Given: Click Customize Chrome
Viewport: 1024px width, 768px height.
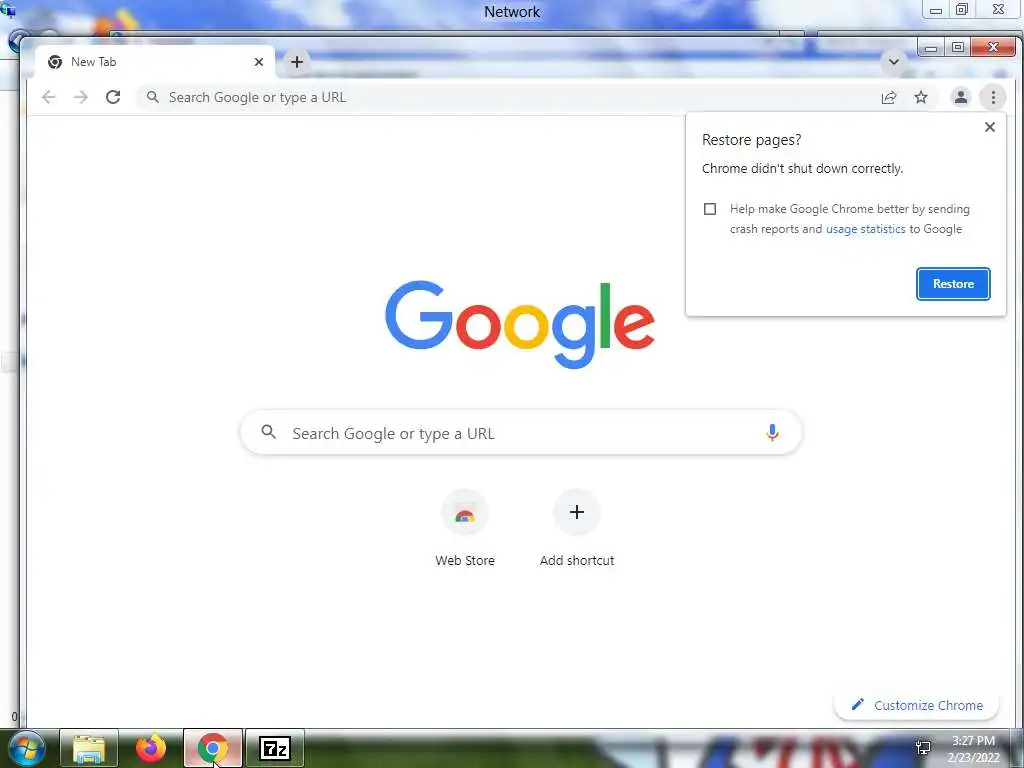Looking at the screenshot, I should (917, 705).
